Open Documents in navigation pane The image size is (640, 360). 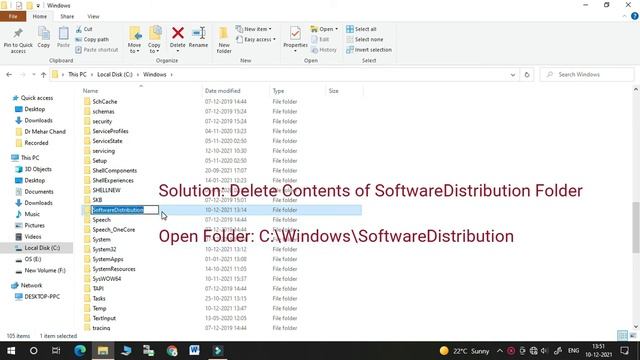[x=39, y=191]
